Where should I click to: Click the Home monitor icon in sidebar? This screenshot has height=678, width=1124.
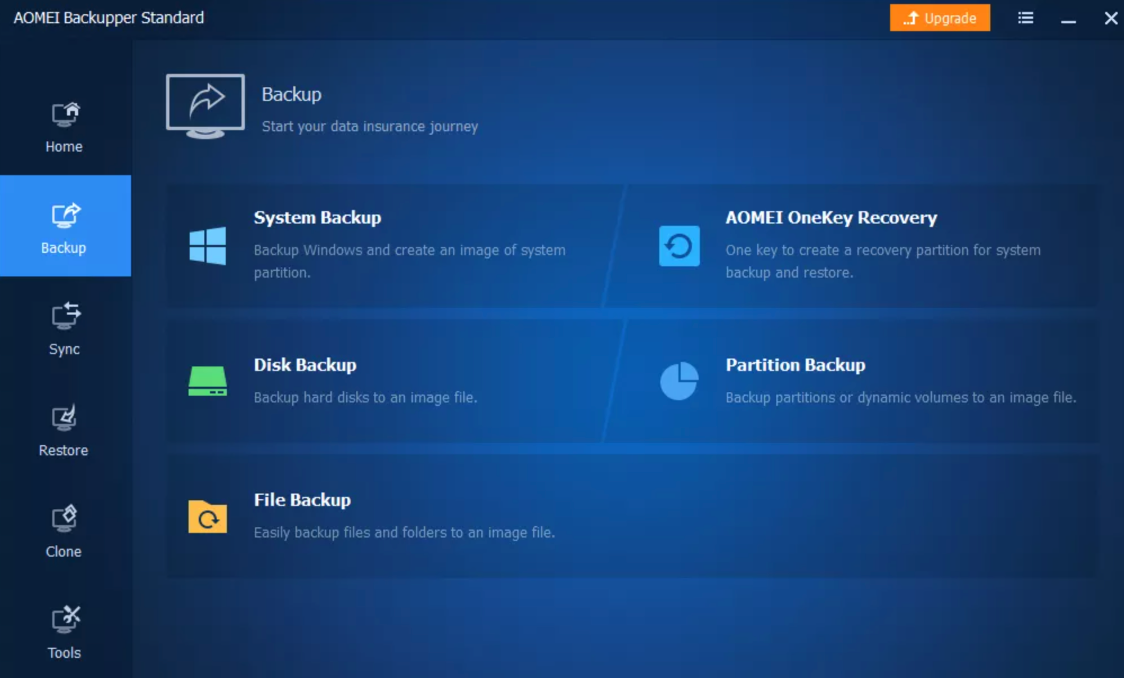[x=65, y=115]
